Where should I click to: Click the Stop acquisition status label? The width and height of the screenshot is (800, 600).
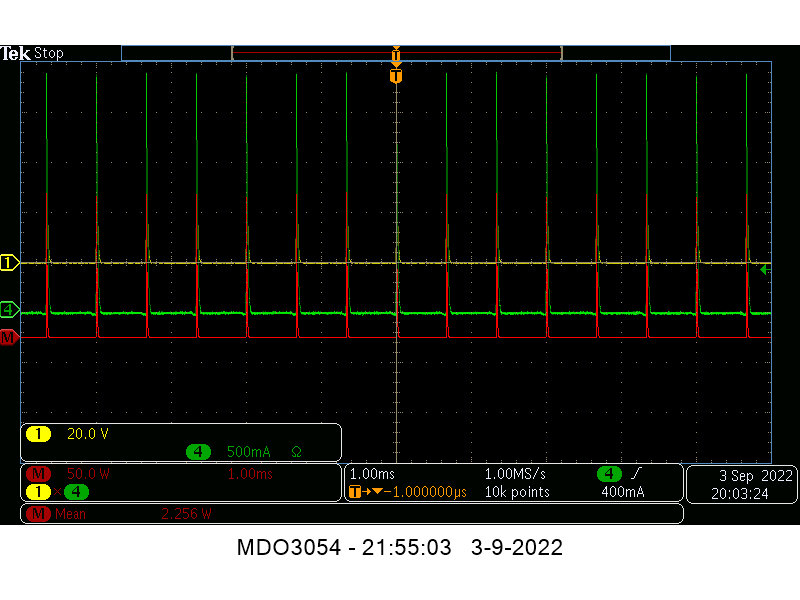click(49, 53)
